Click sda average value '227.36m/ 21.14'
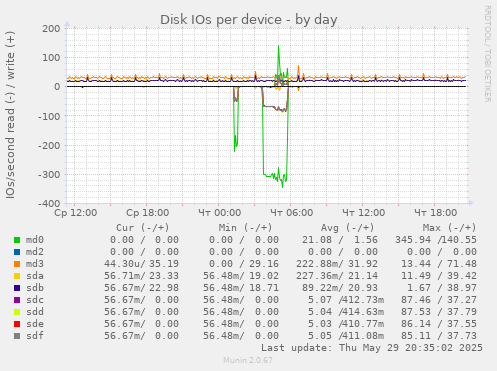Screen dimensions: 497x371 click(337, 276)
